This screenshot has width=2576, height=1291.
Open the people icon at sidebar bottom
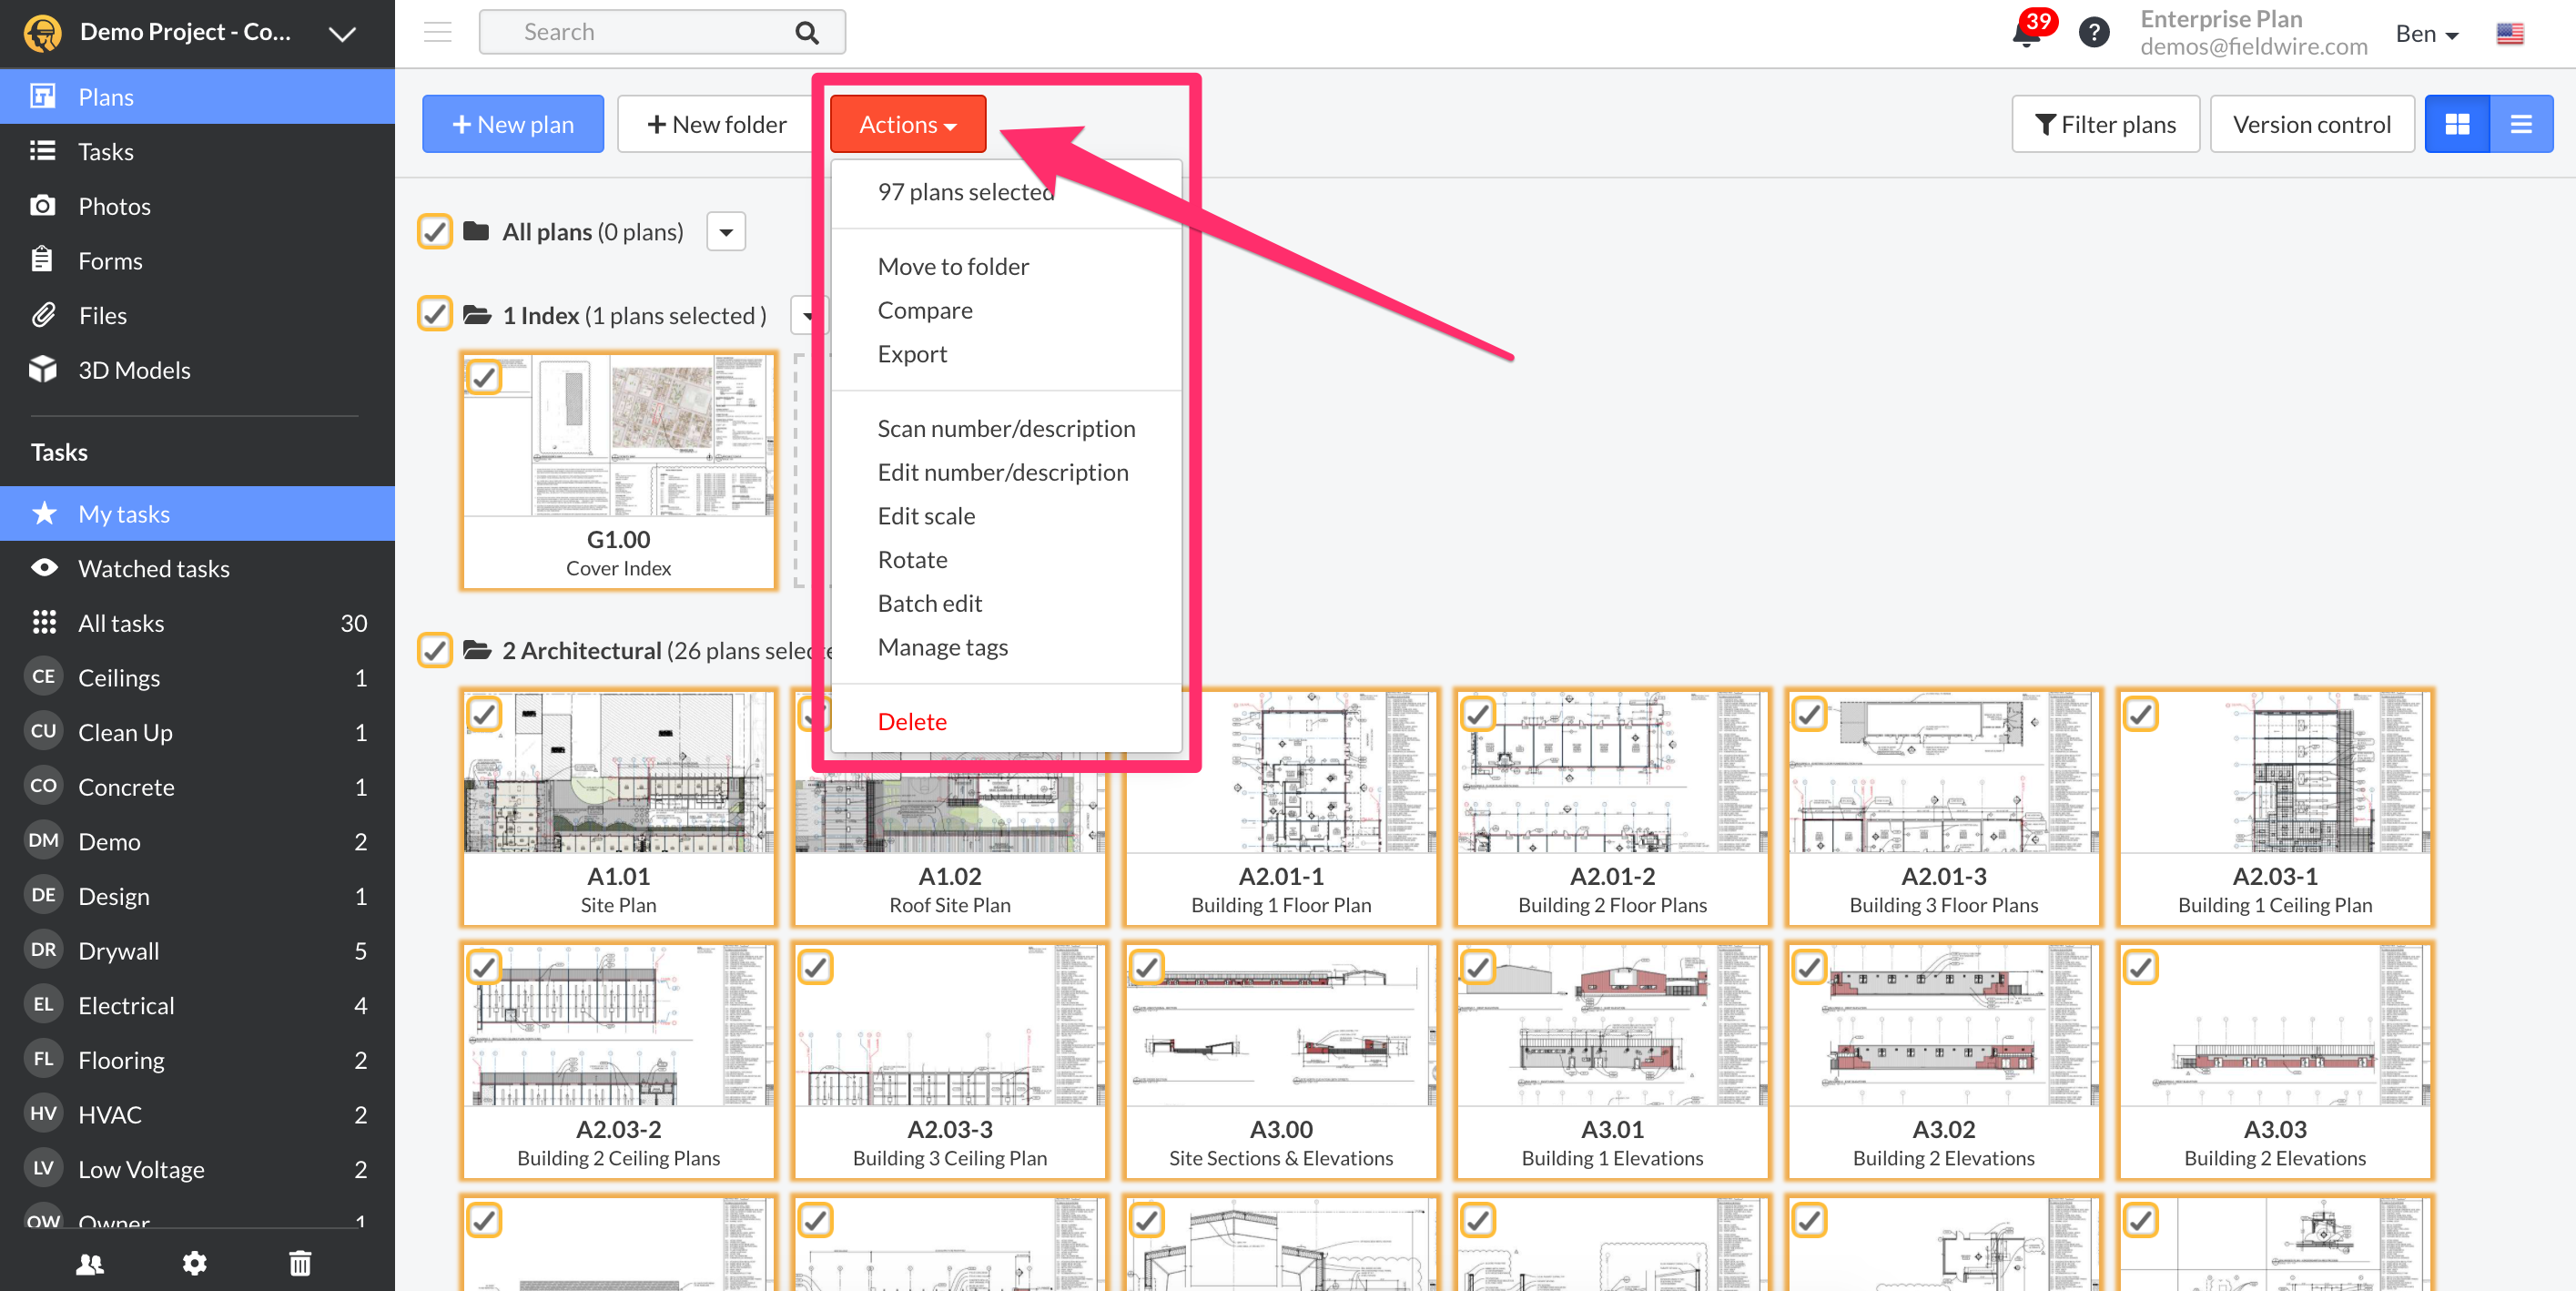90,1264
